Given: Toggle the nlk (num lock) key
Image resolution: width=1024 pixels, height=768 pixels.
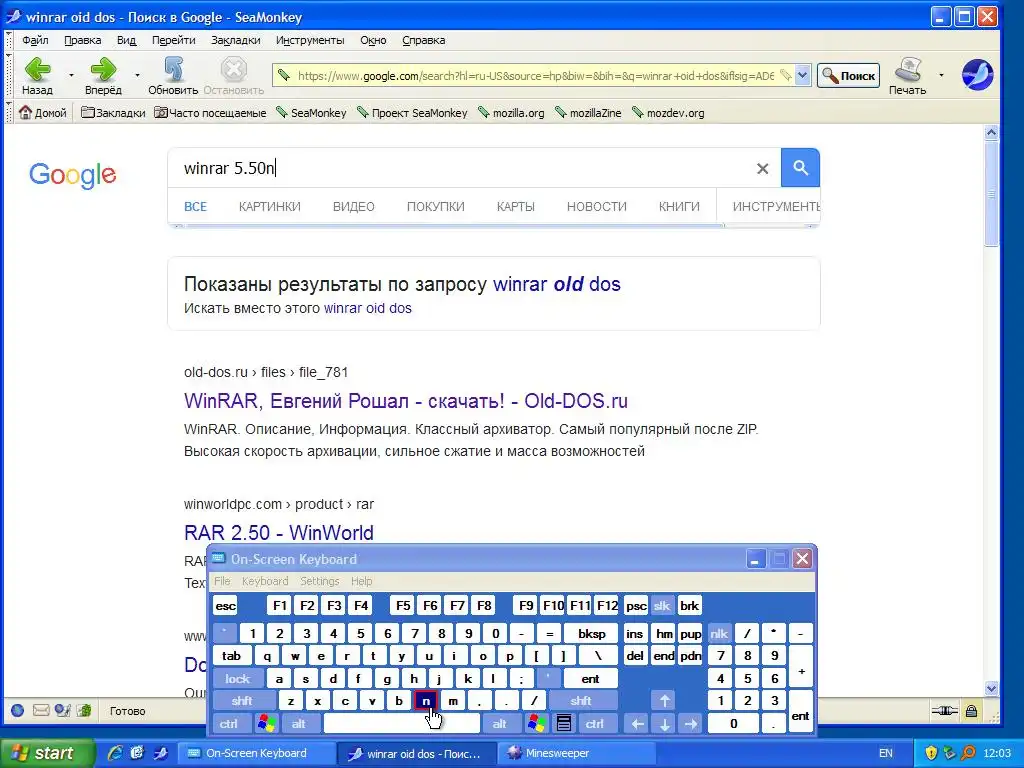Looking at the screenshot, I should [x=719, y=633].
